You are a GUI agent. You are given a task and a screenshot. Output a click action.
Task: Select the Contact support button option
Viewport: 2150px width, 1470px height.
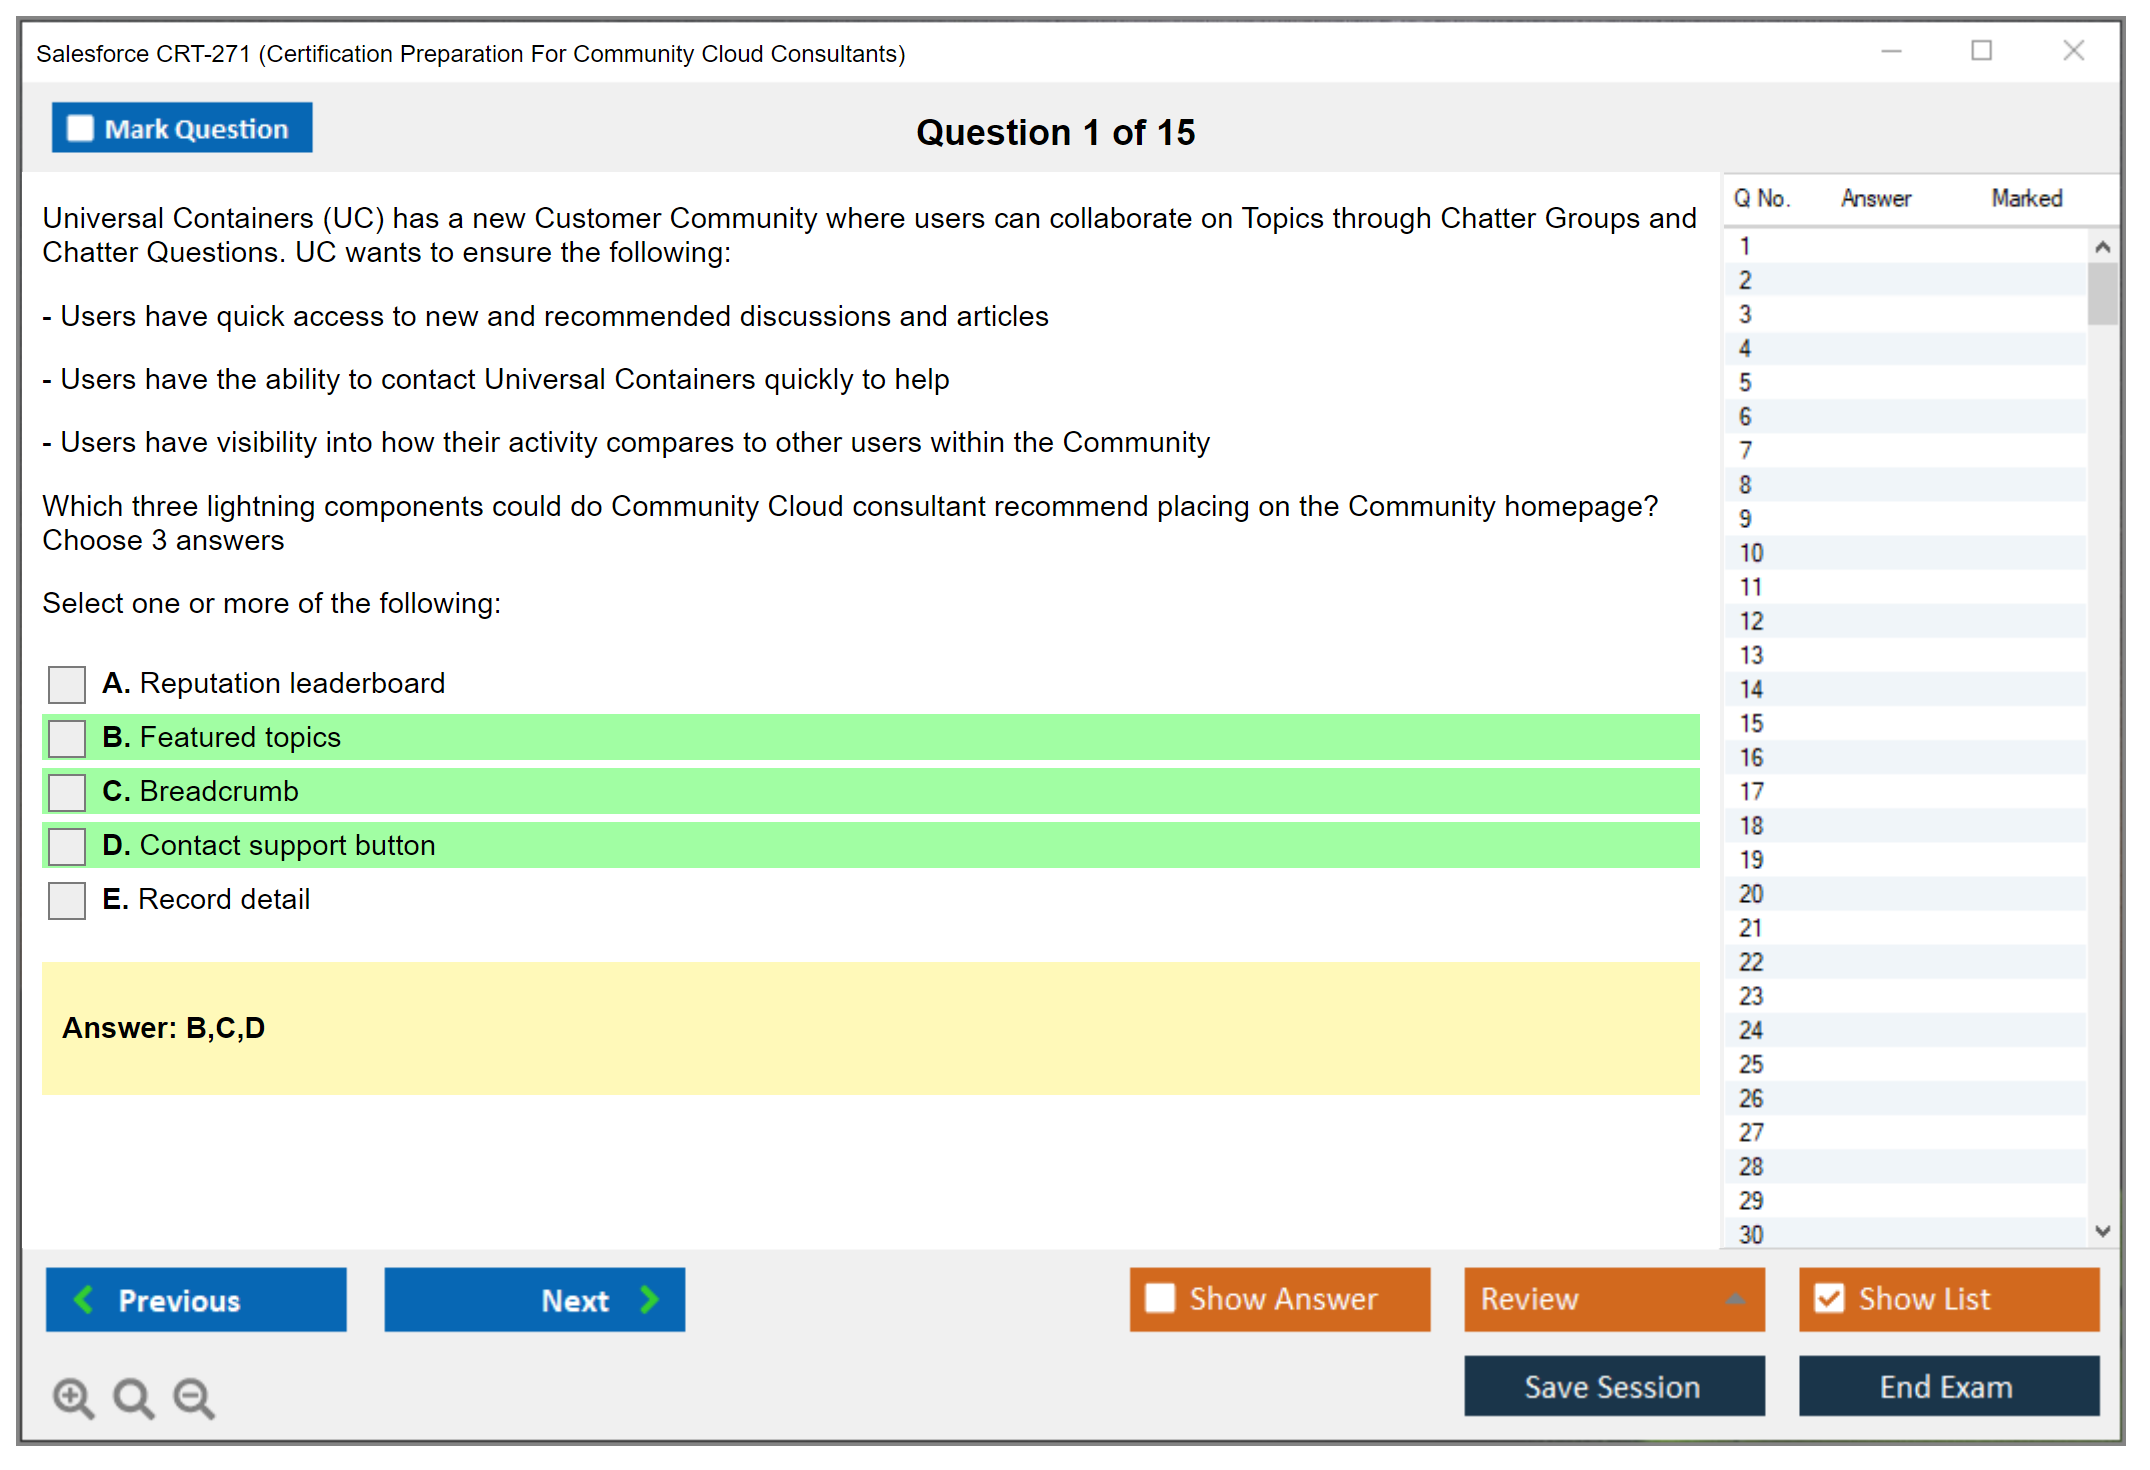(x=67, y=847)
